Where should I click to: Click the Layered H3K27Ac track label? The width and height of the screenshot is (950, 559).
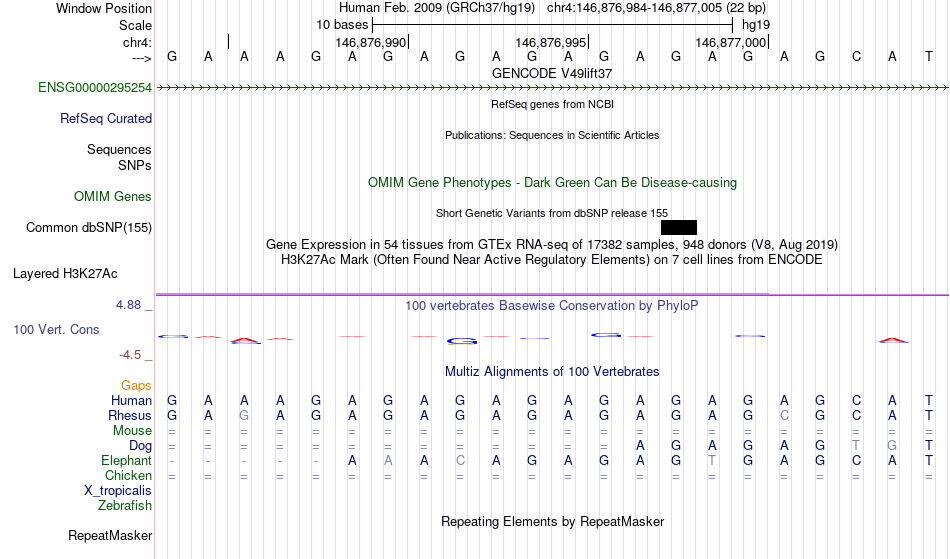click(x=65, y=274)
